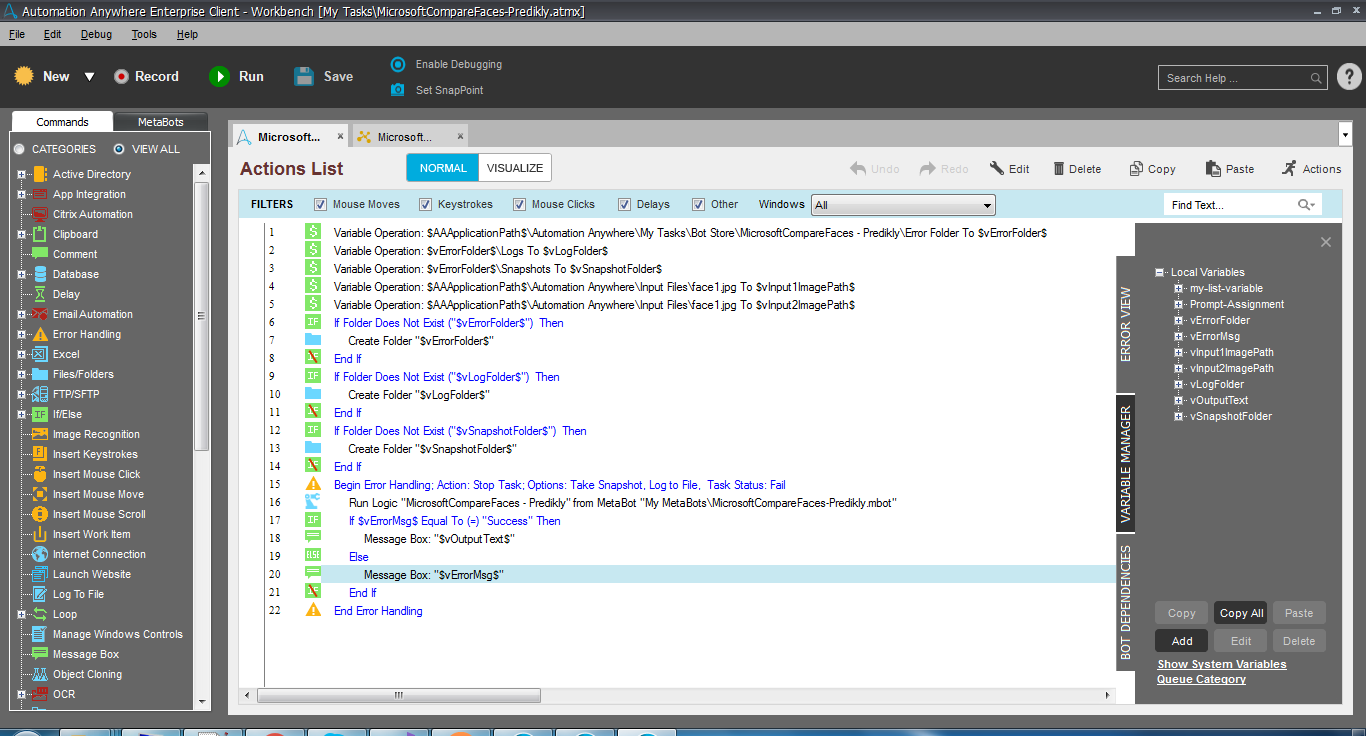
Task: Open the help question mark icon
Action: click(1348, 77)
